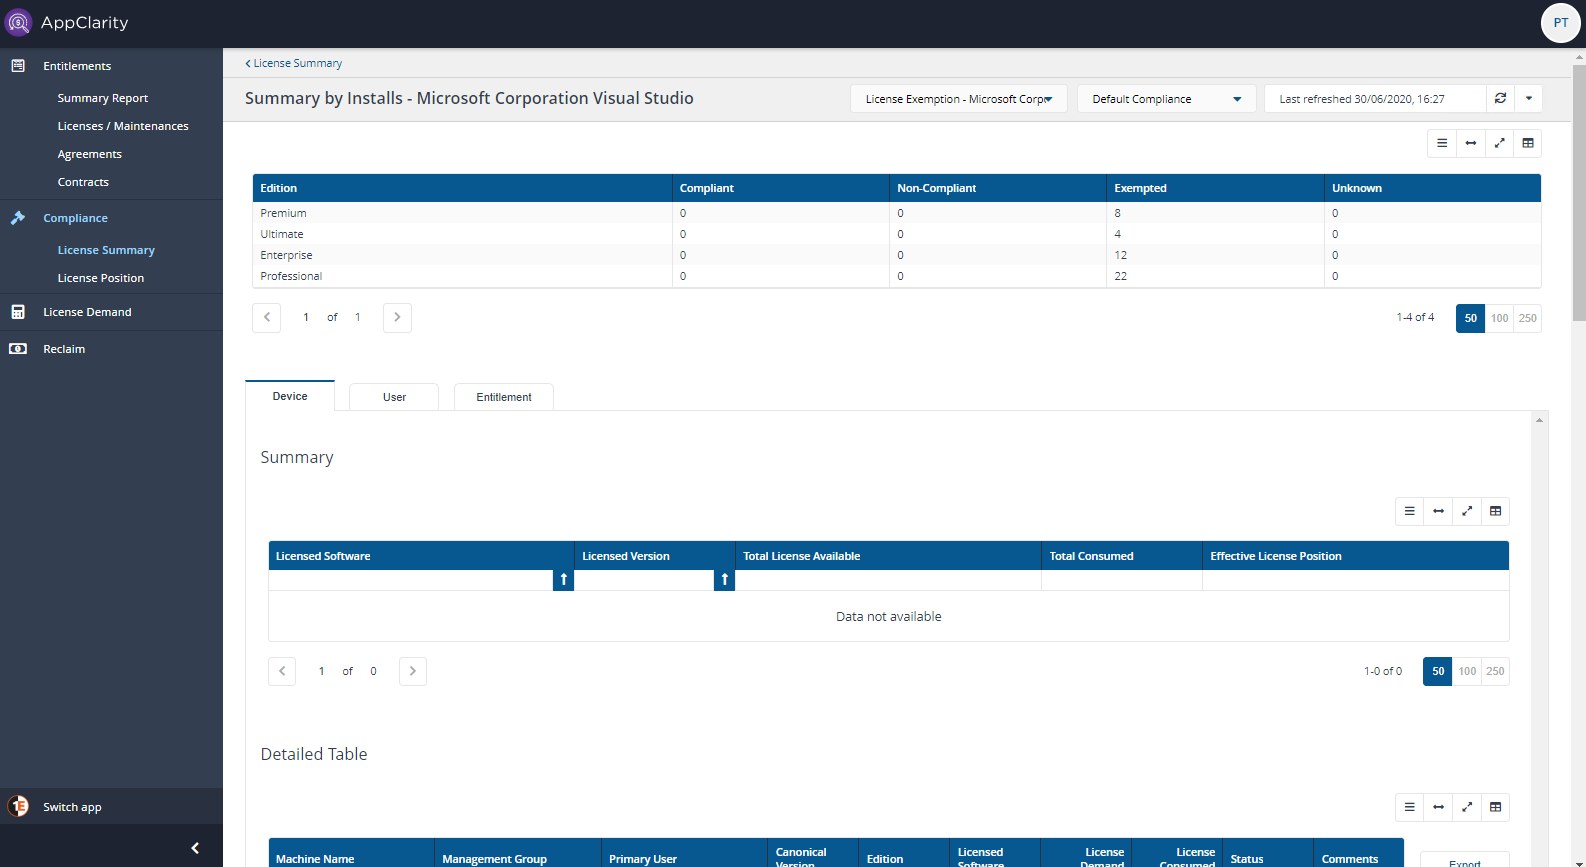Click inner panel scroll up arrow
This screenshot has width=1586, height=867.
point(1539,420)
